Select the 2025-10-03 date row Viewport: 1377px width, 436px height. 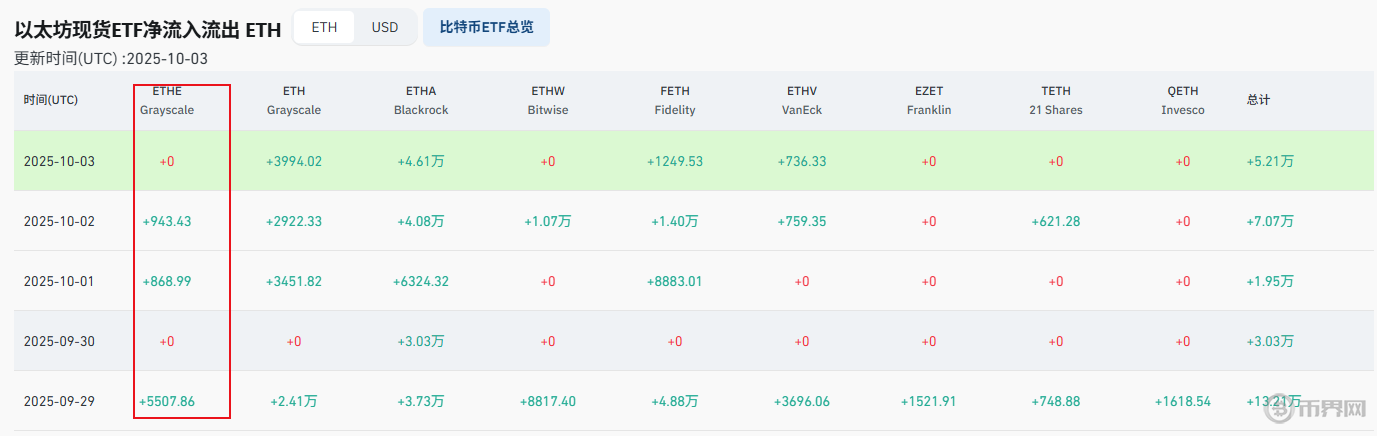[x=59, y=161]
